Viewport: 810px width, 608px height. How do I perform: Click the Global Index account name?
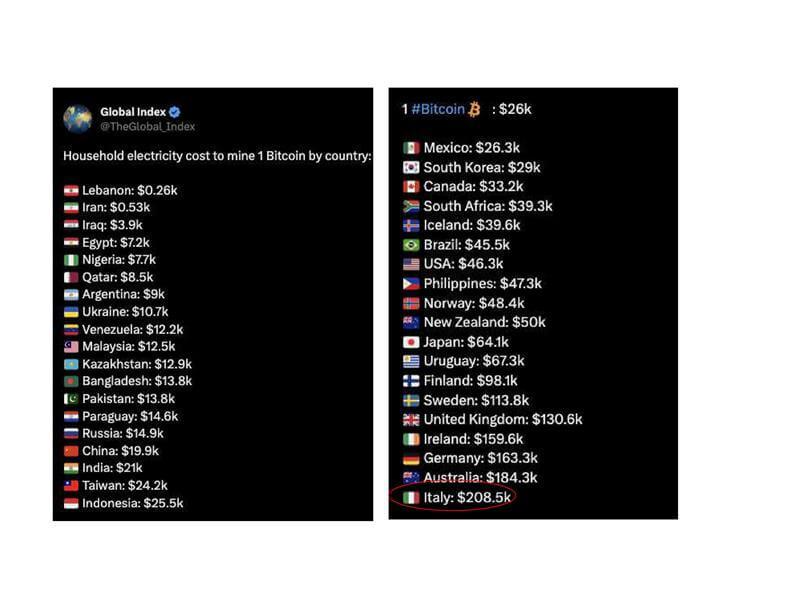[133, 112]
